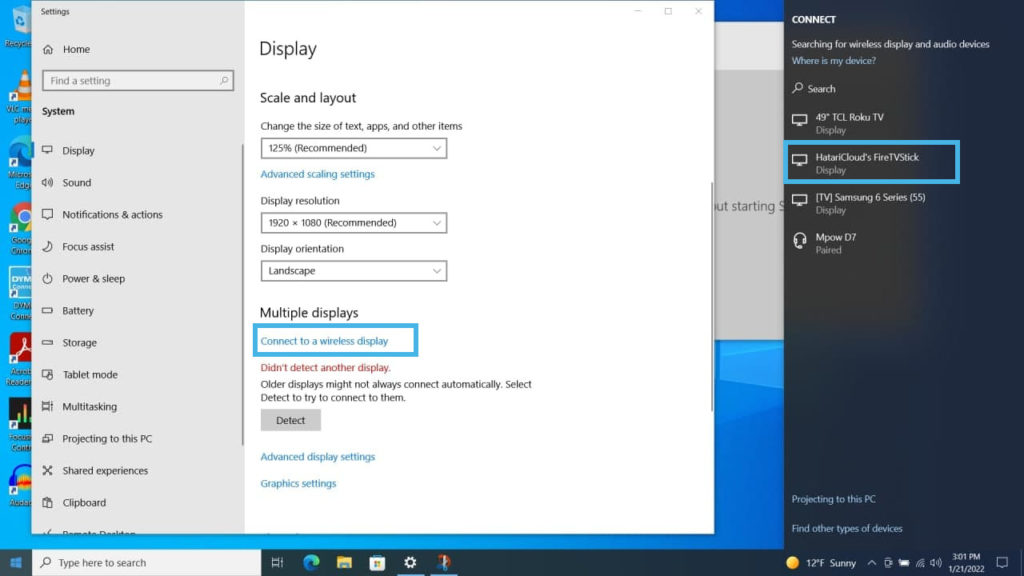Connect to HatariCloud's FireTVStick
The image size is (1024, 576).
point(872,162)
